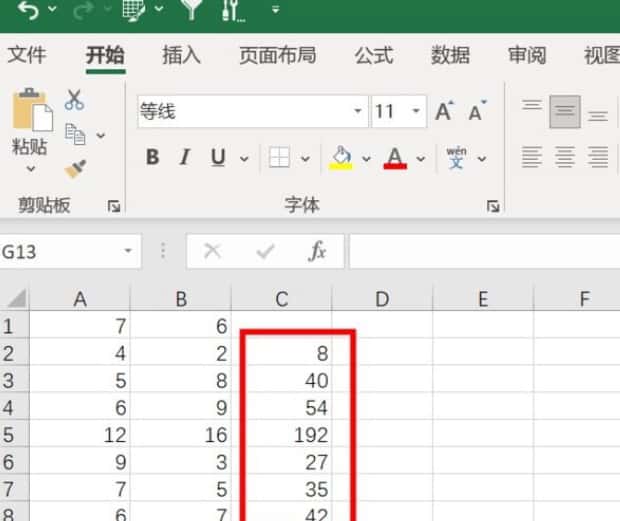The image size is (620, 521).
Task: Toggle Underline formatting
Action: tap(217, 158)
